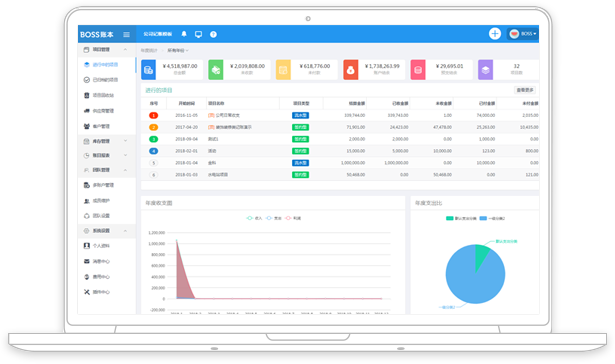Open the notification bell in header
Viewport: 615px width, 364px height.
tap(184, 34)
